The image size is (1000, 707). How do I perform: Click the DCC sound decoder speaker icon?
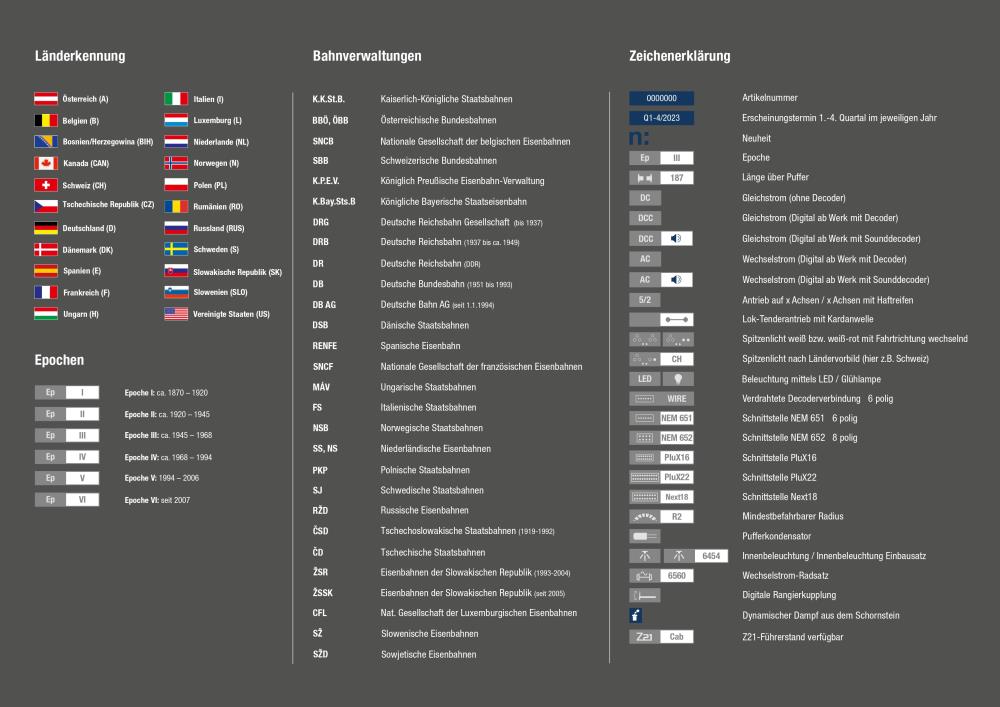tap(677, 239)
